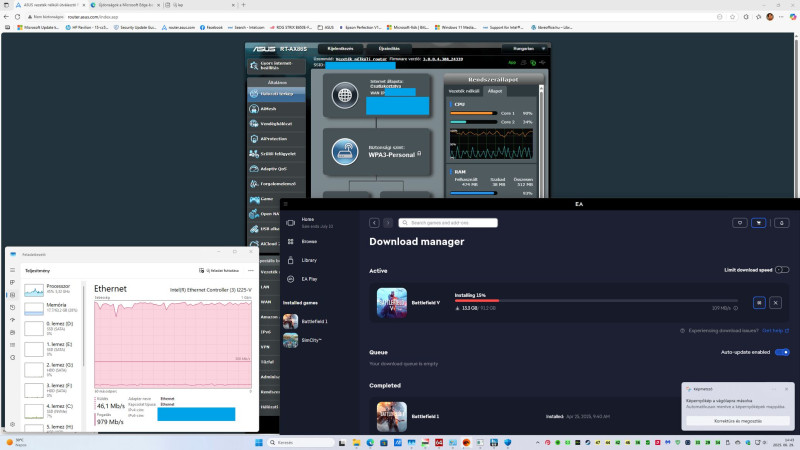Open Task Manager processes icon
The height and width of the screenshot is (450, 800).
point(13,282)
